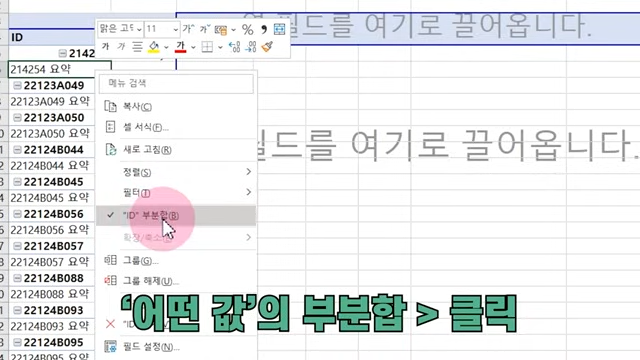Toggle italic formatting (slanted 가) in mini toolbar

121,47
